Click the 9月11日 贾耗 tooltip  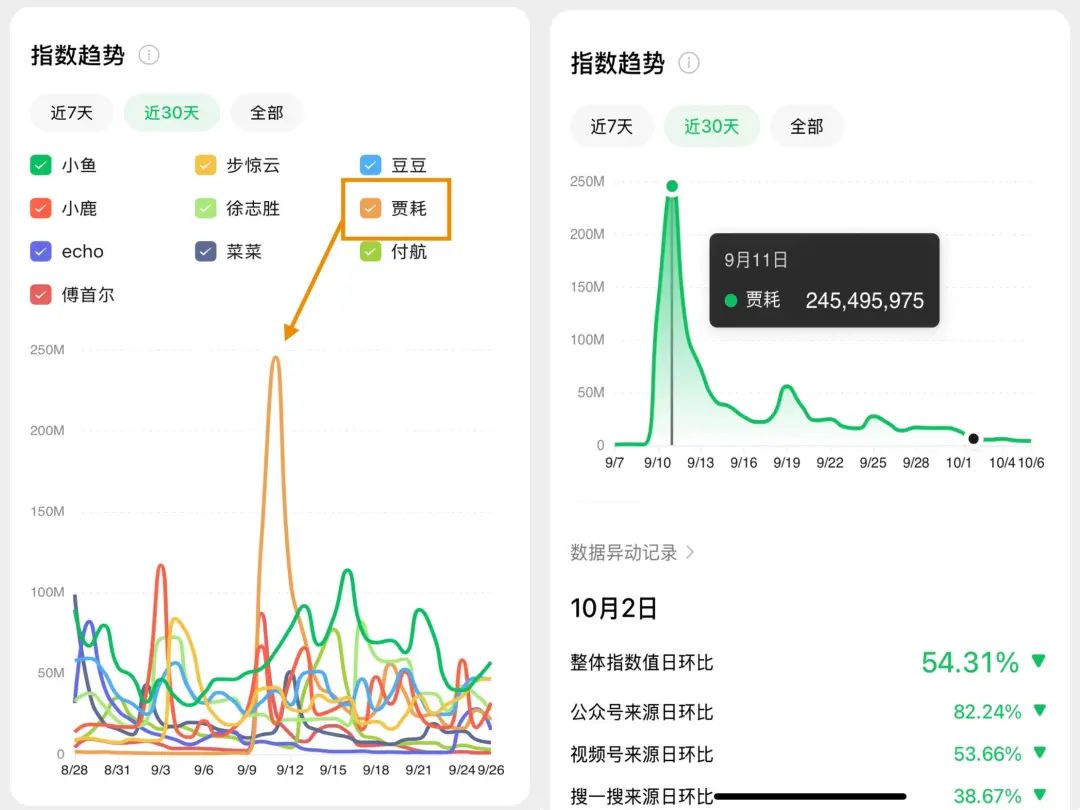(x=824, y=280)
